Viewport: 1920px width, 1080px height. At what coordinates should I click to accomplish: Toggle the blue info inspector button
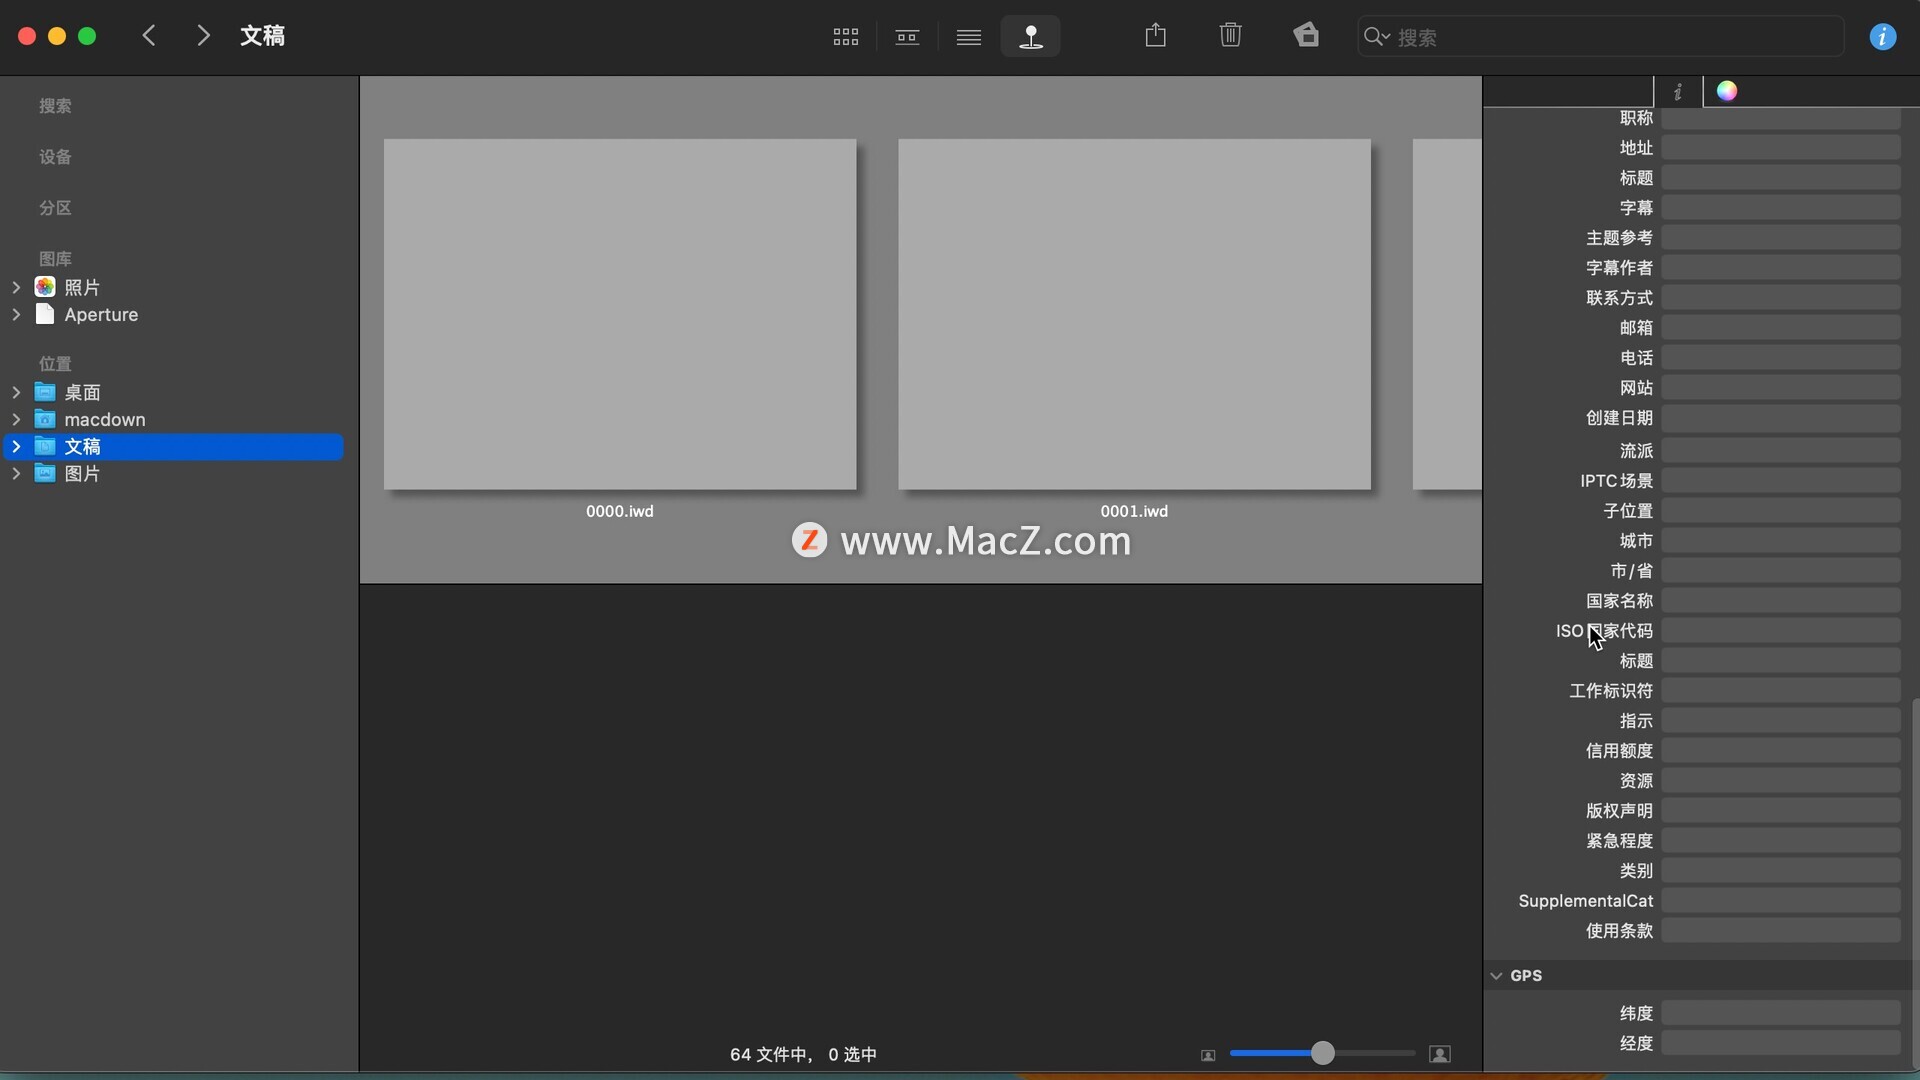click(1883, 37)
